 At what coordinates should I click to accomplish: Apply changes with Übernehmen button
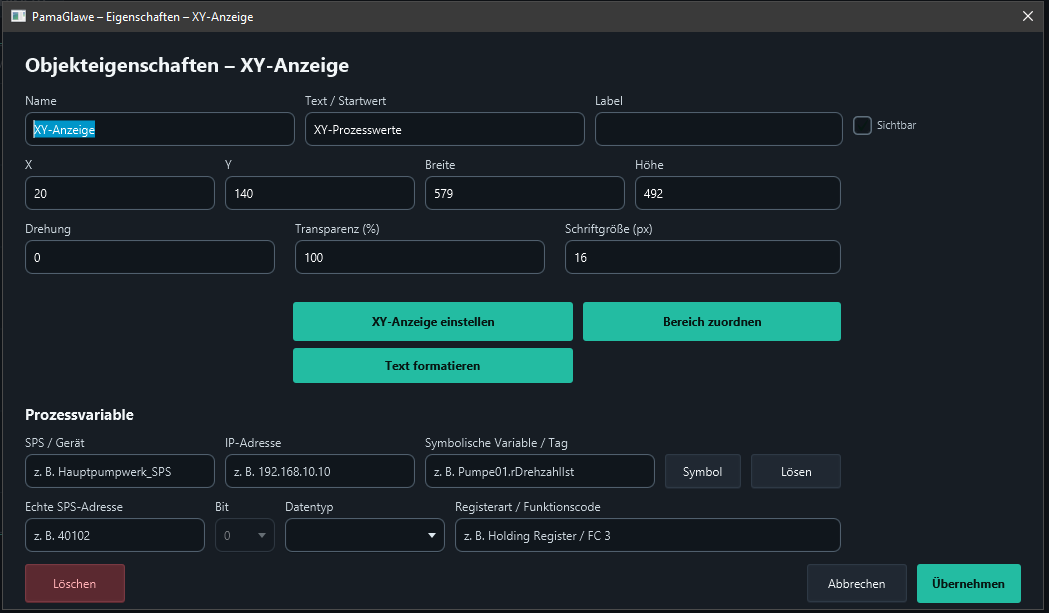(969, 584)
